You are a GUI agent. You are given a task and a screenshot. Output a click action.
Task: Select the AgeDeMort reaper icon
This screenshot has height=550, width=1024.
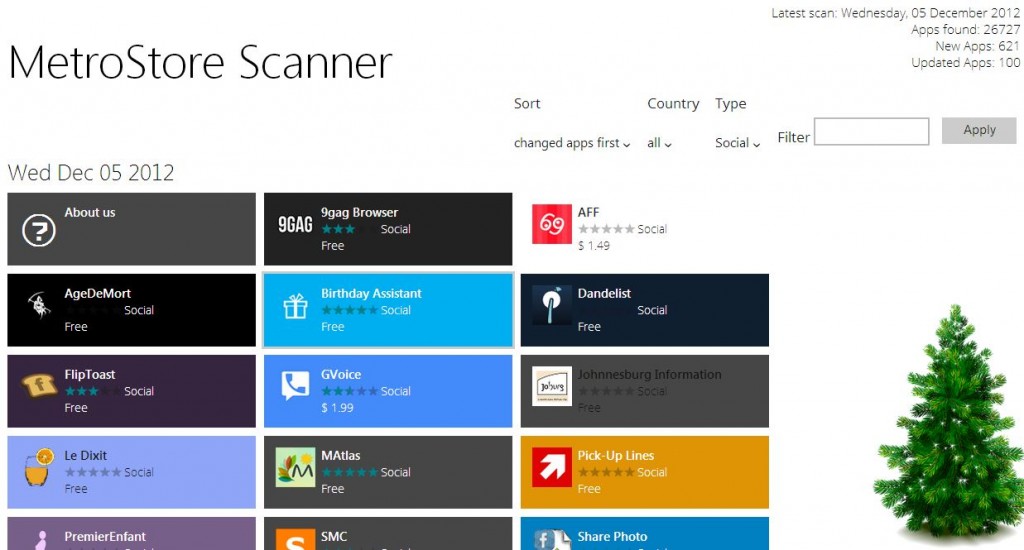tap(39, 305)
